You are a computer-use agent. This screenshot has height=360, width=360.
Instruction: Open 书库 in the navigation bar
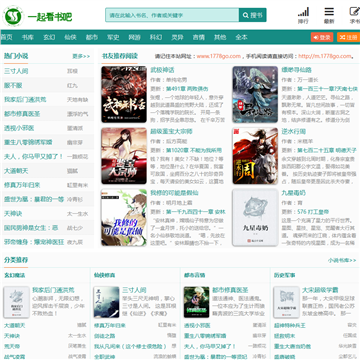[x=28, y=37]
